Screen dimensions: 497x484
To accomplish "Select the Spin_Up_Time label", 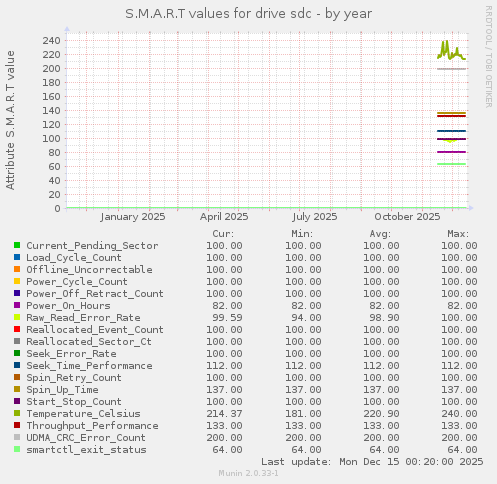I will coord(62,390).
